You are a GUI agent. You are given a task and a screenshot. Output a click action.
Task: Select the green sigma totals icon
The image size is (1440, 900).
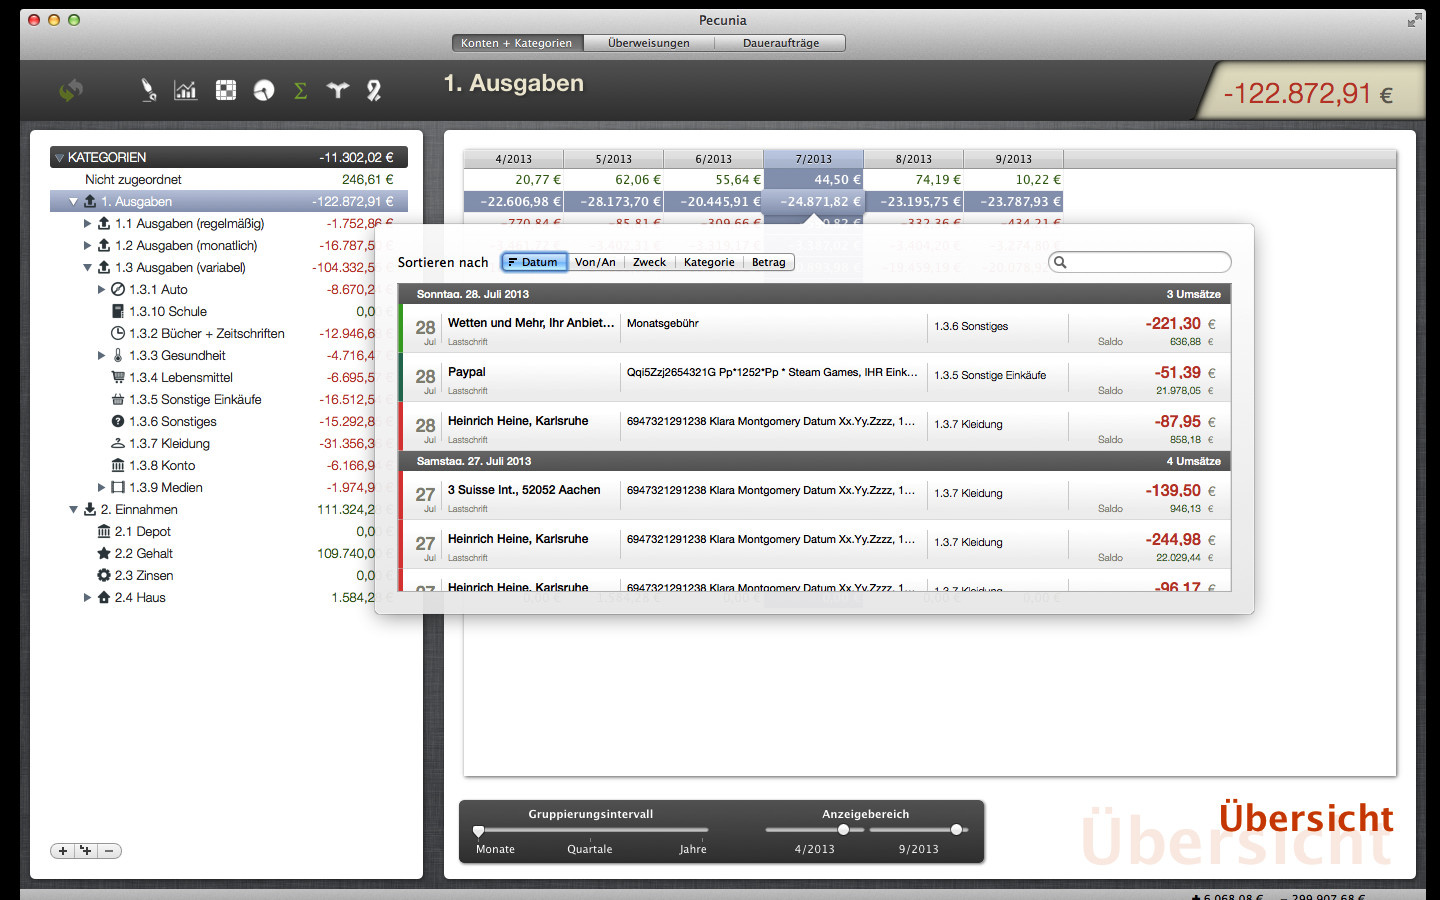(x=300, y=90)
